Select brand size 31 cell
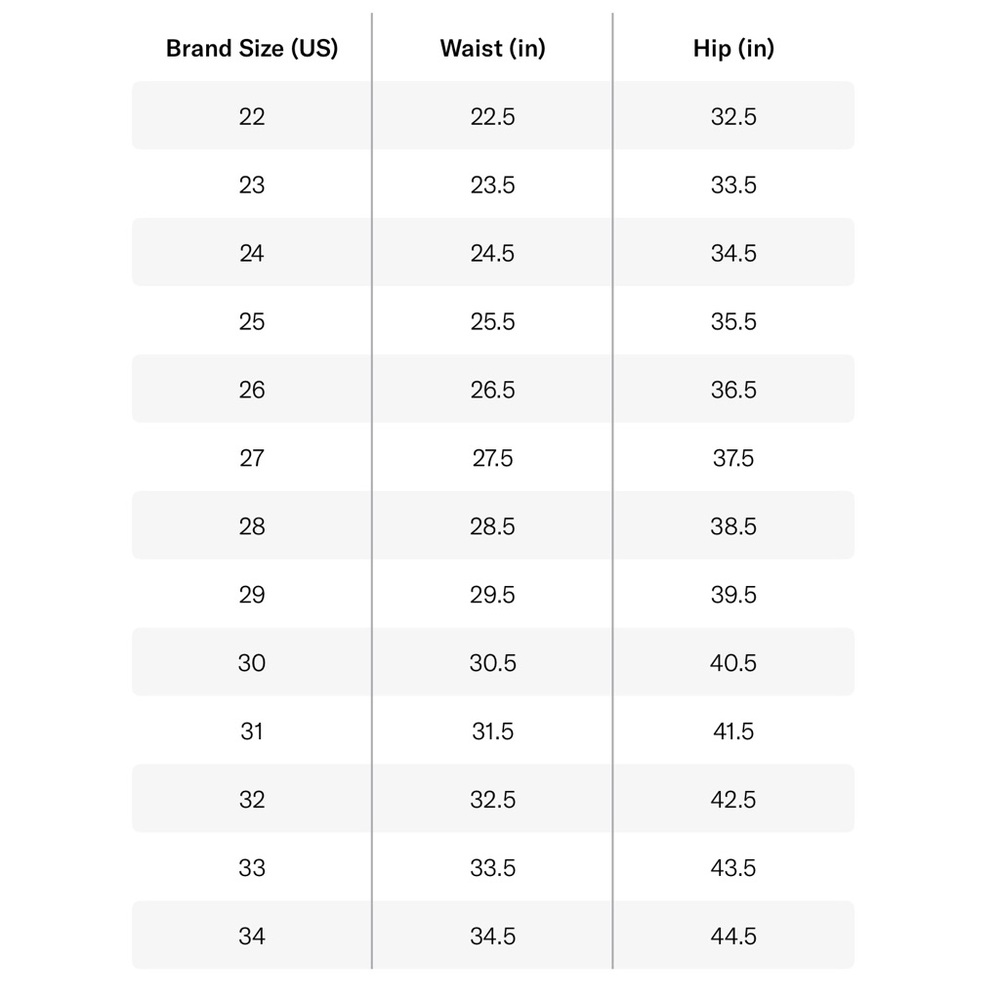Viewport: 1000px width, 1000px height. click(252, 731)
